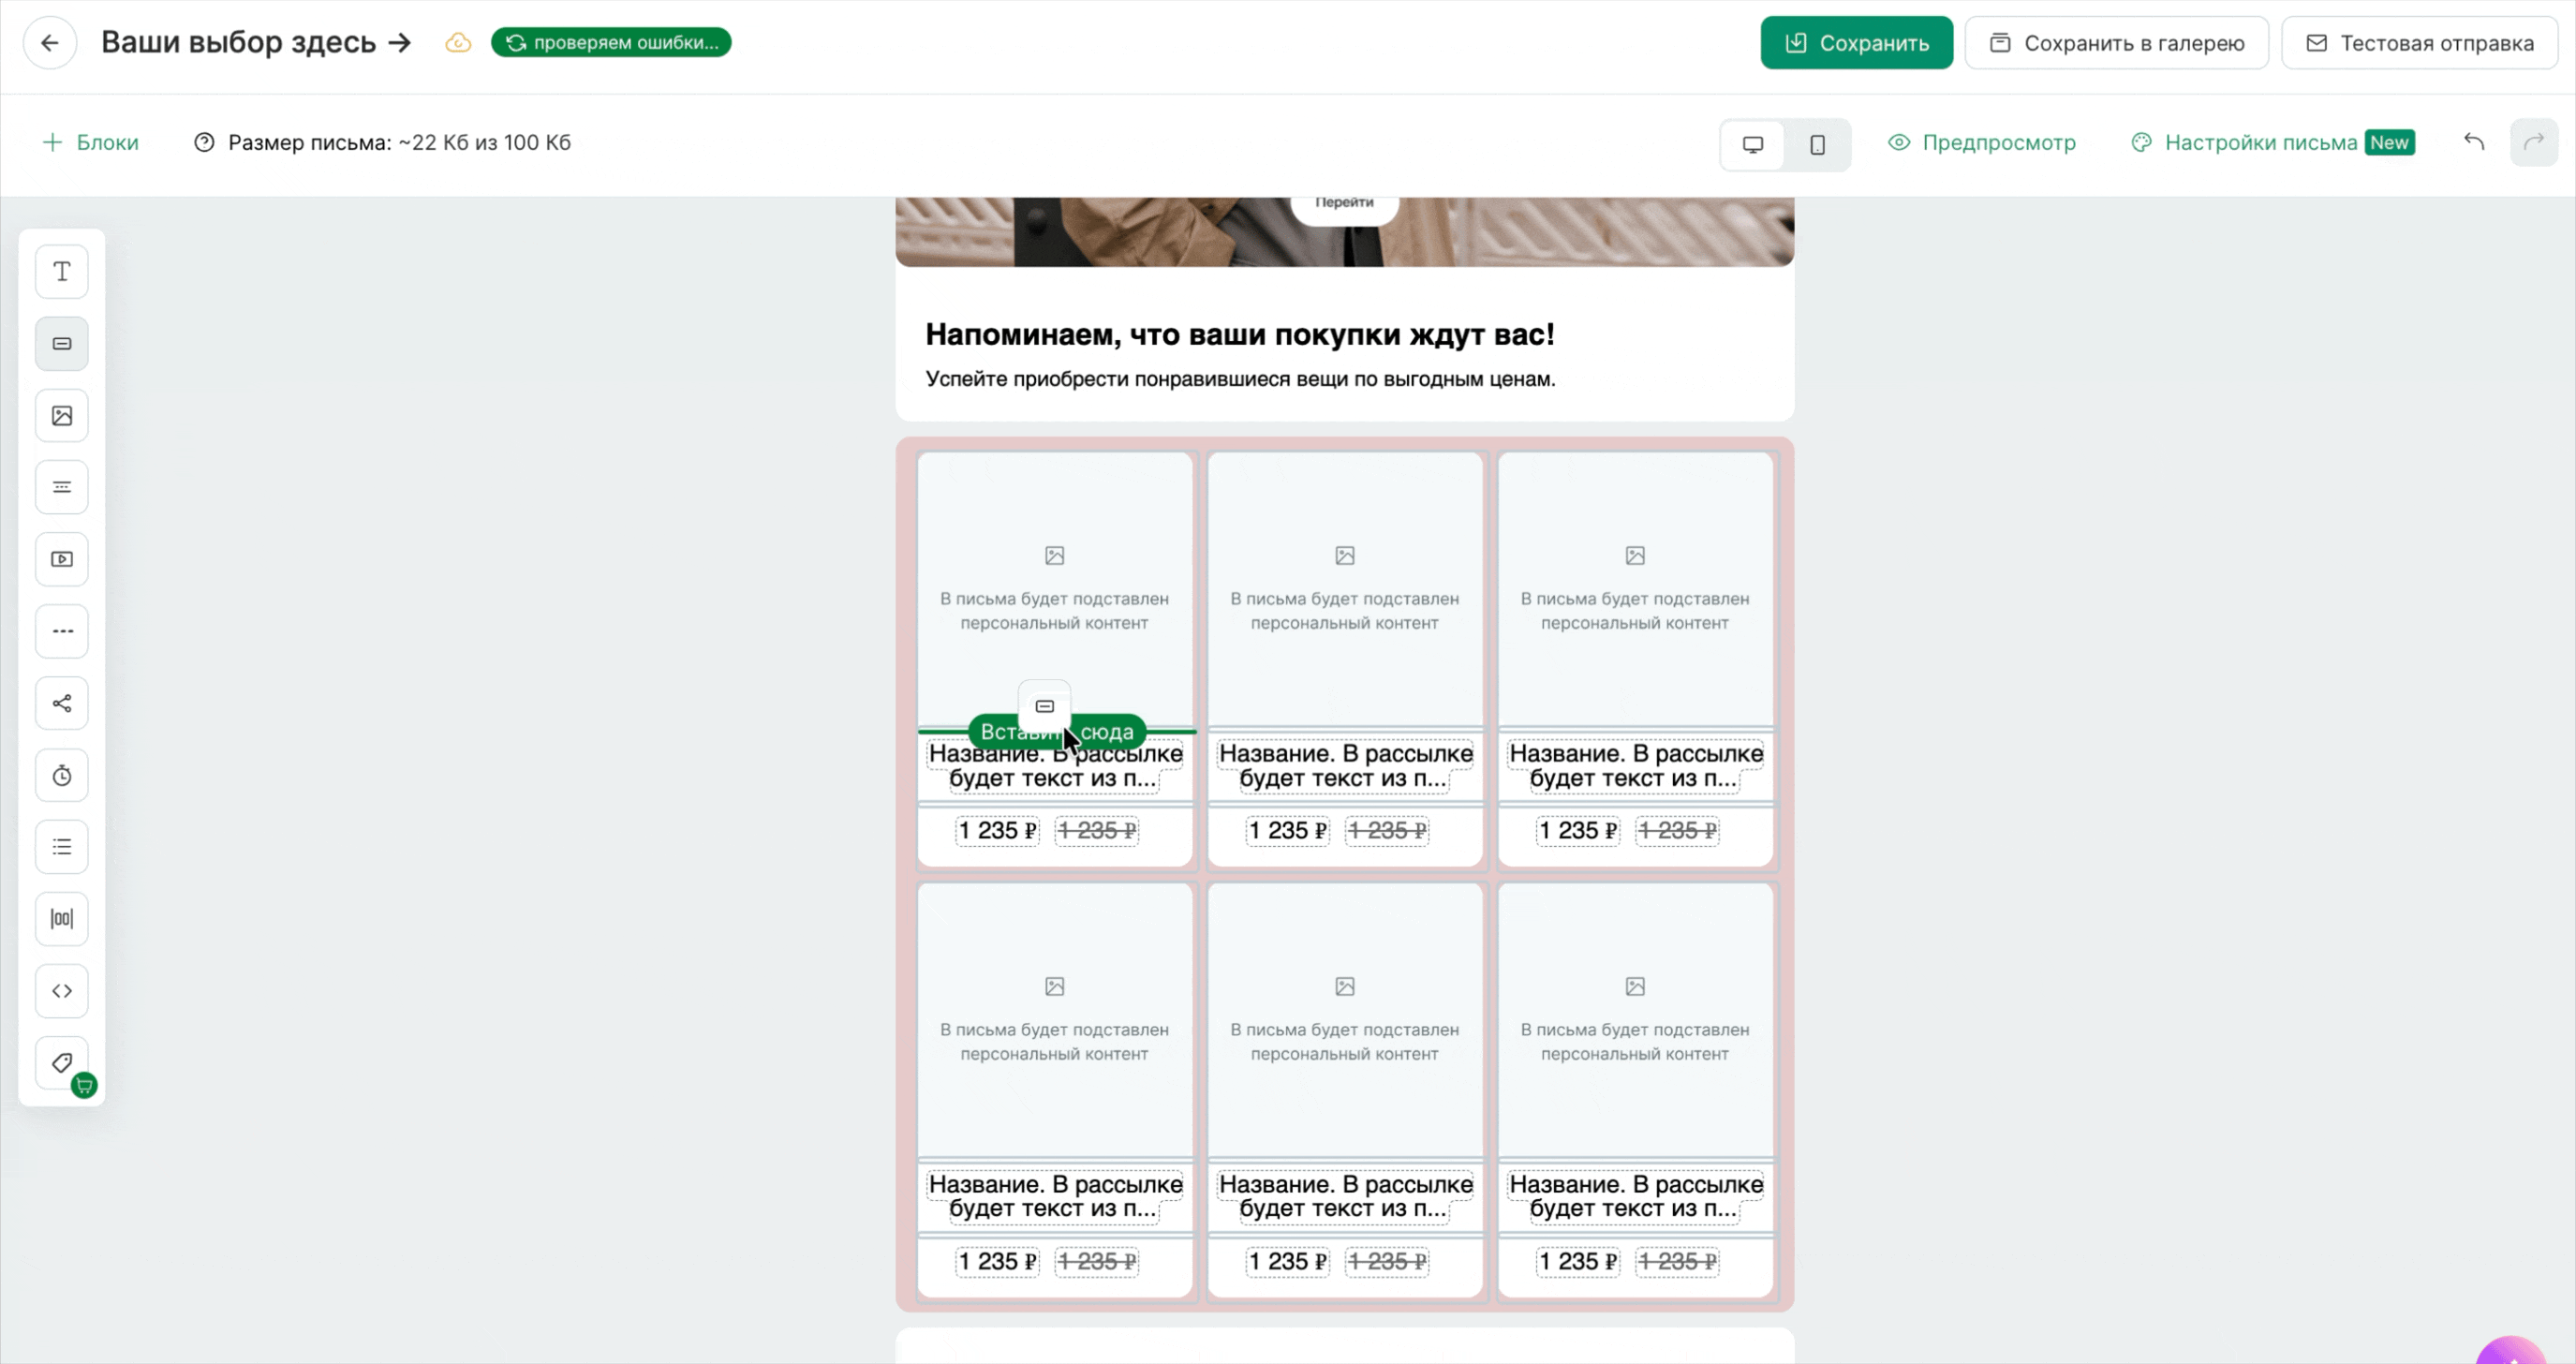Switch to desktop preview mode
Viewport: 2576px width, 1364px height.
click(1753, 145)
